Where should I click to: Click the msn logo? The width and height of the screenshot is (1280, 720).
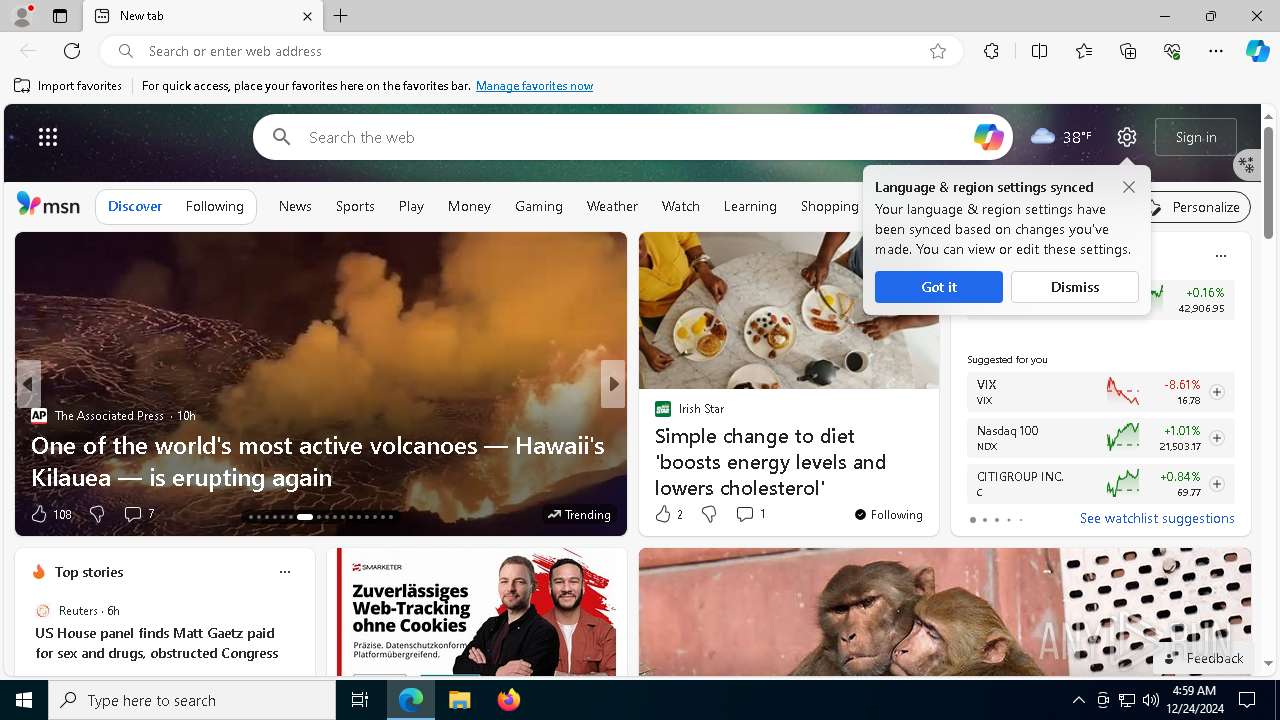coord(48,205)
